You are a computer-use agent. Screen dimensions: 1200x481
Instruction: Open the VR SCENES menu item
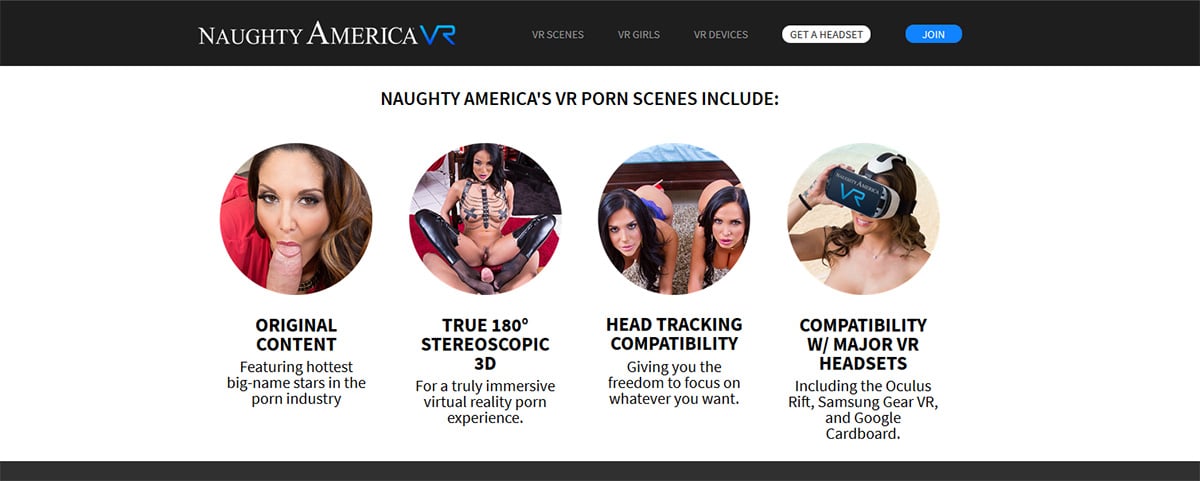click(x=558, y=34)
